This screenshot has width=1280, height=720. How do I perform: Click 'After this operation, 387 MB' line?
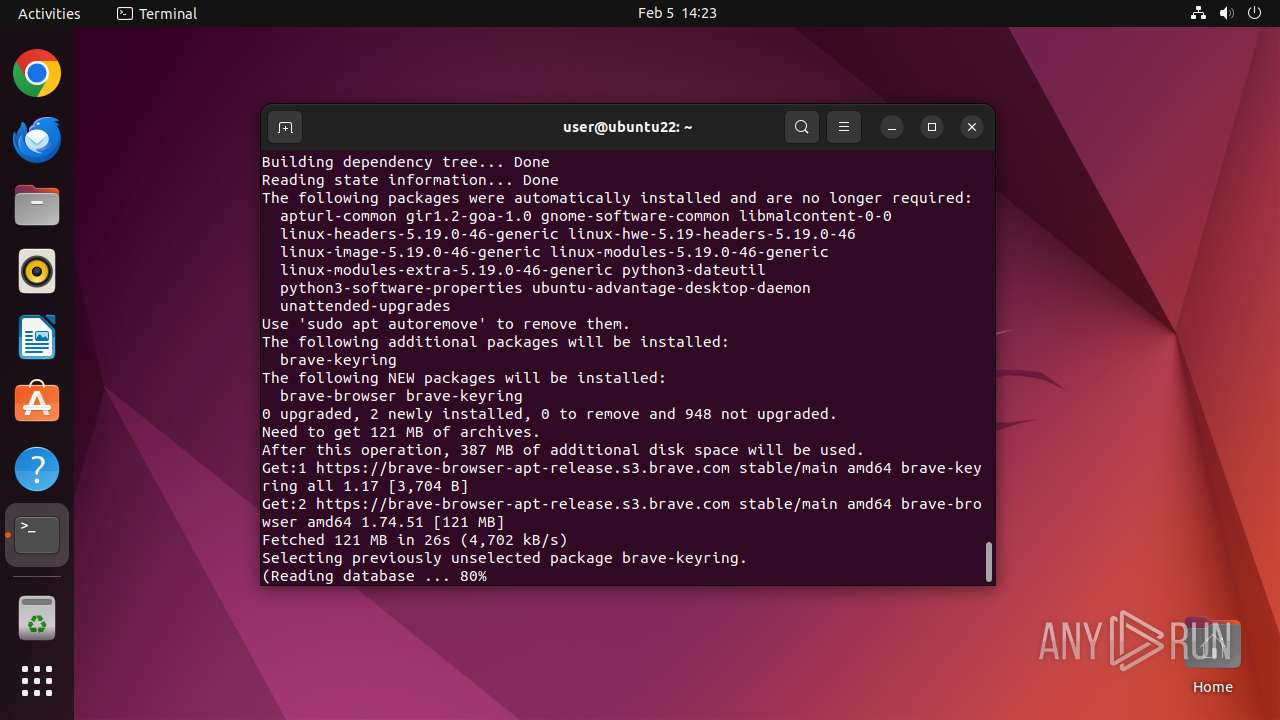[x=563, y=450]
